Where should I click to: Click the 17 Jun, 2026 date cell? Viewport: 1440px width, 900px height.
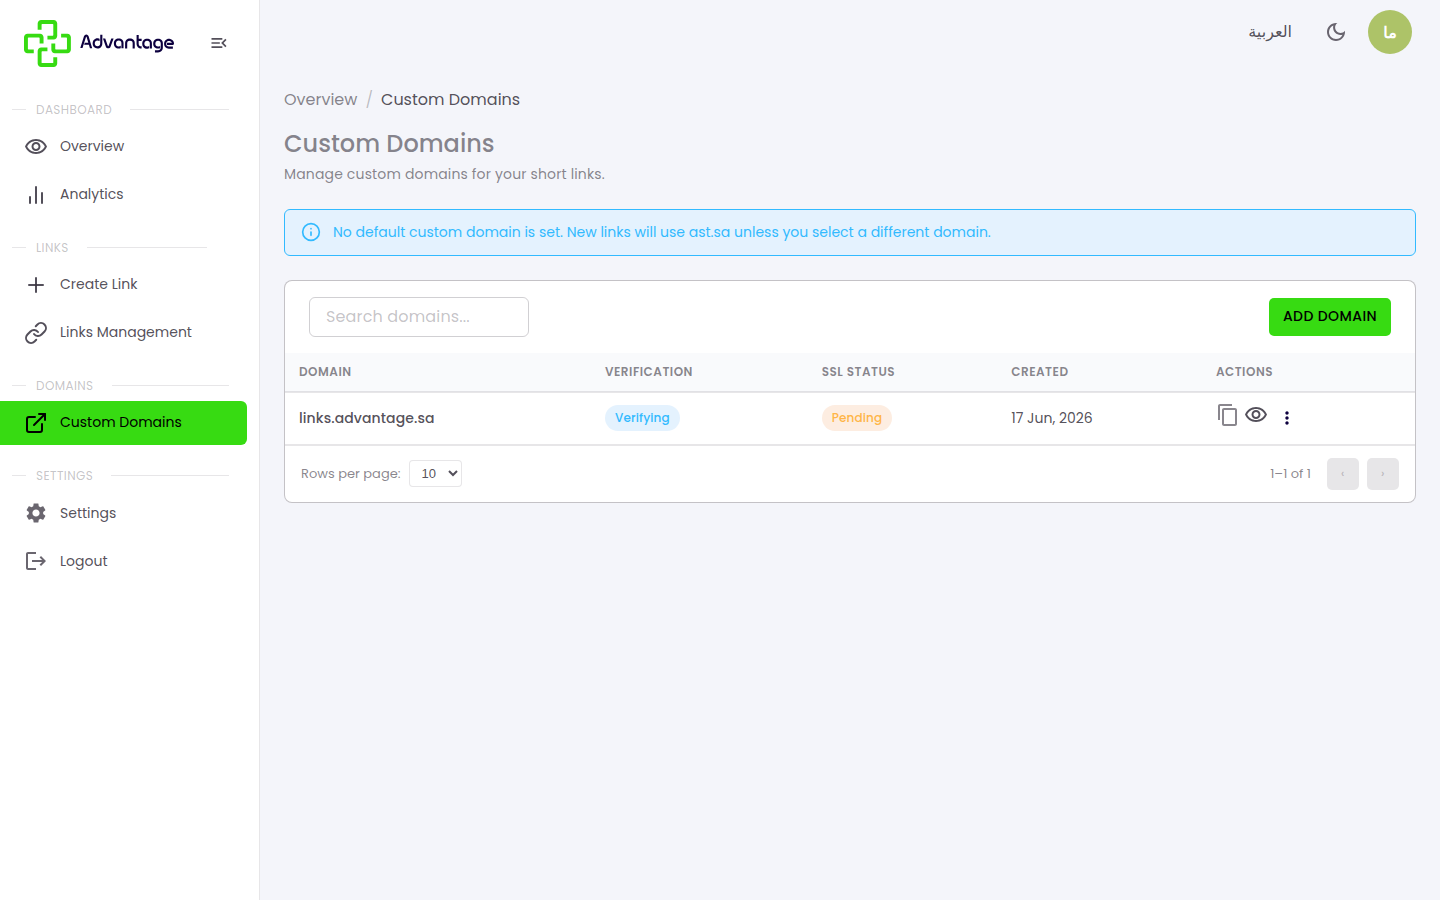pos(1052,418)
